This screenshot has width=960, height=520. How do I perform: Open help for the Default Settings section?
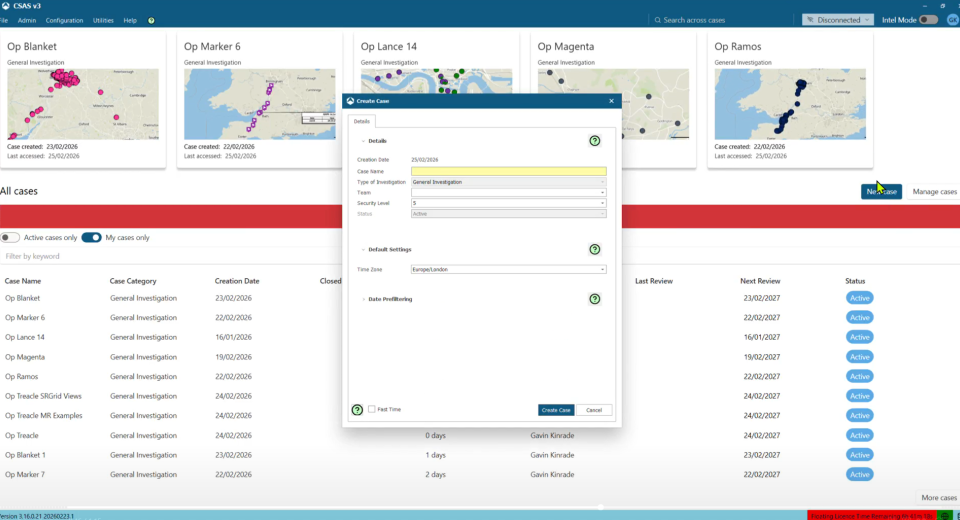pos(595,249)
